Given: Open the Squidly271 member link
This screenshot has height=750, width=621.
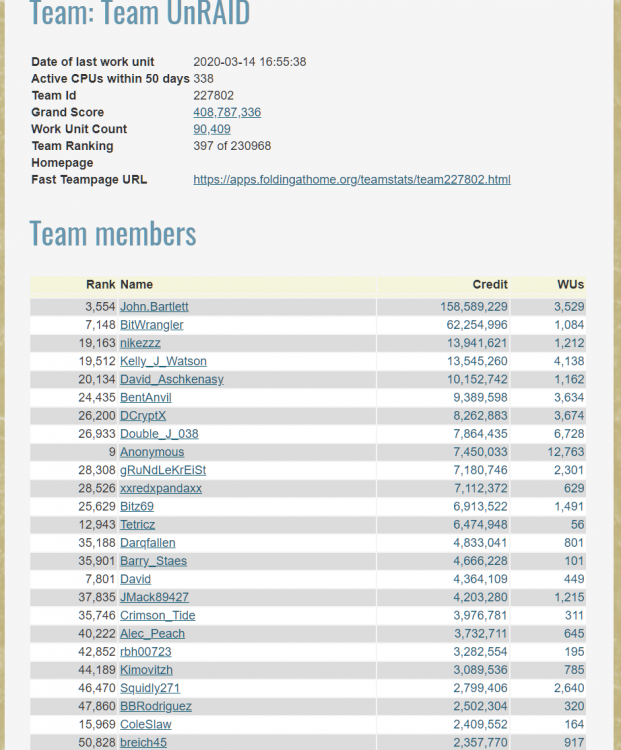Looking at the screenshot, I should [x=150, y=688].
